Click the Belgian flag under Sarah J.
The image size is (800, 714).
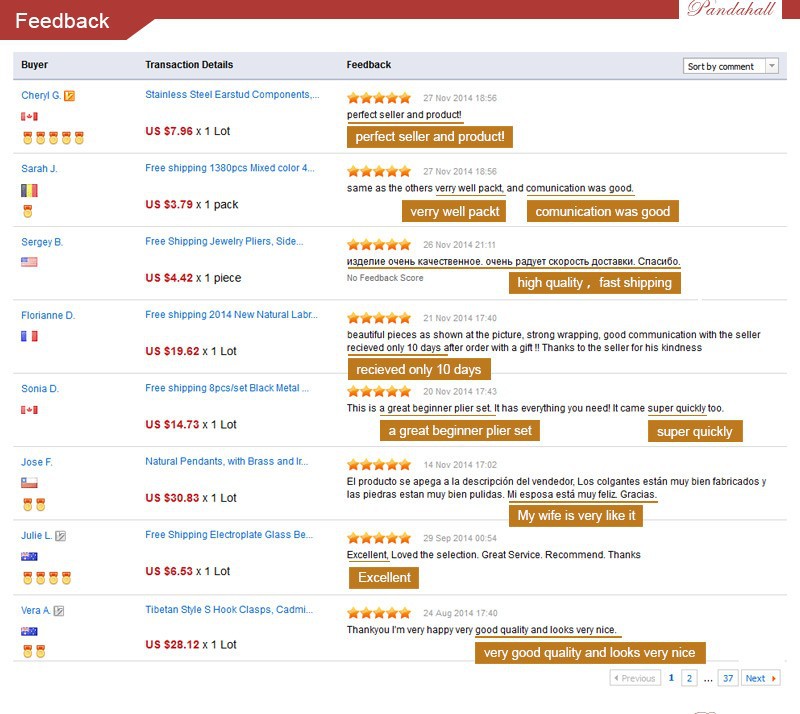coord(29,190)
